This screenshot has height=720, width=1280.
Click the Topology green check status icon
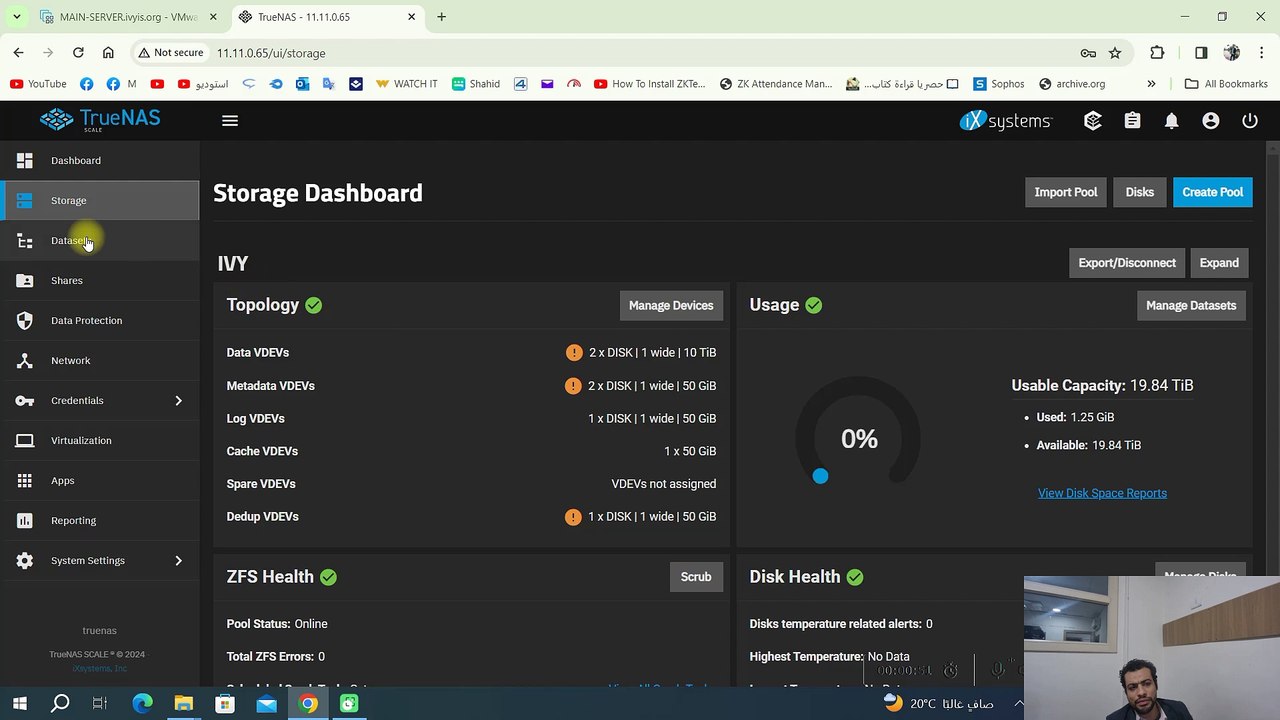click(x=314, y=305)
